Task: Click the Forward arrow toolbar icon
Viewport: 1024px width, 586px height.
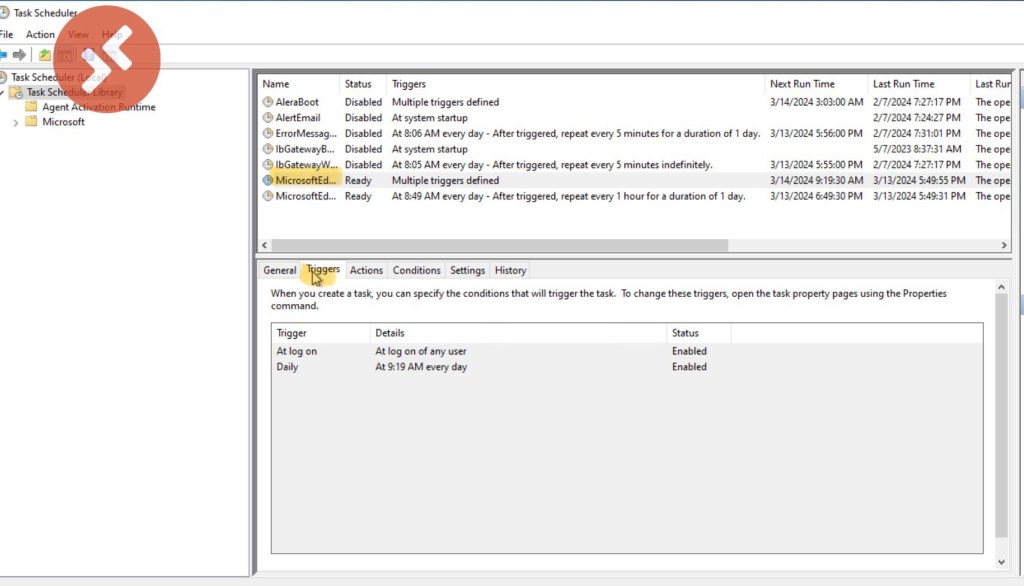Action: [19, 55]
